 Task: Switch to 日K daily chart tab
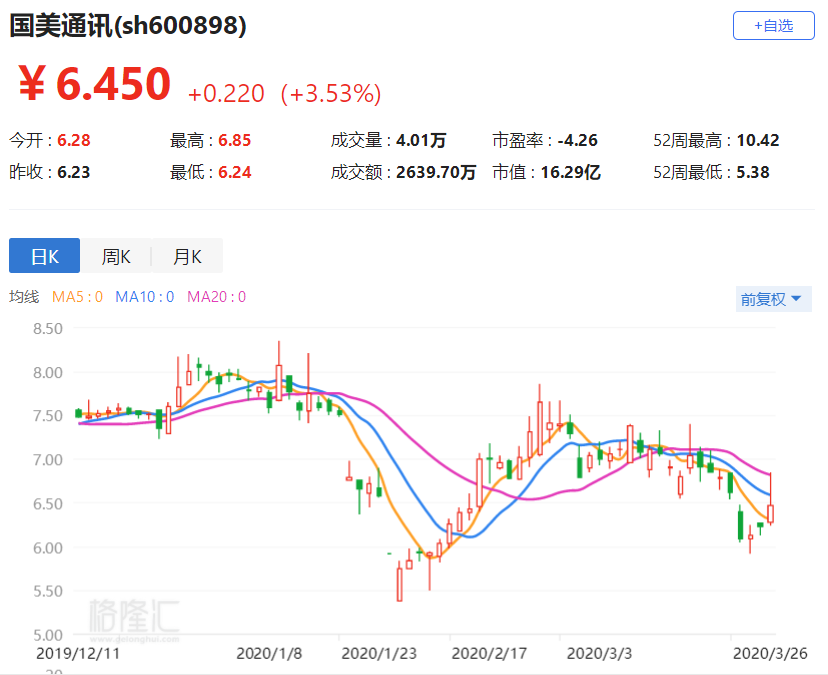pyautogui.click(x=44, y=256)
